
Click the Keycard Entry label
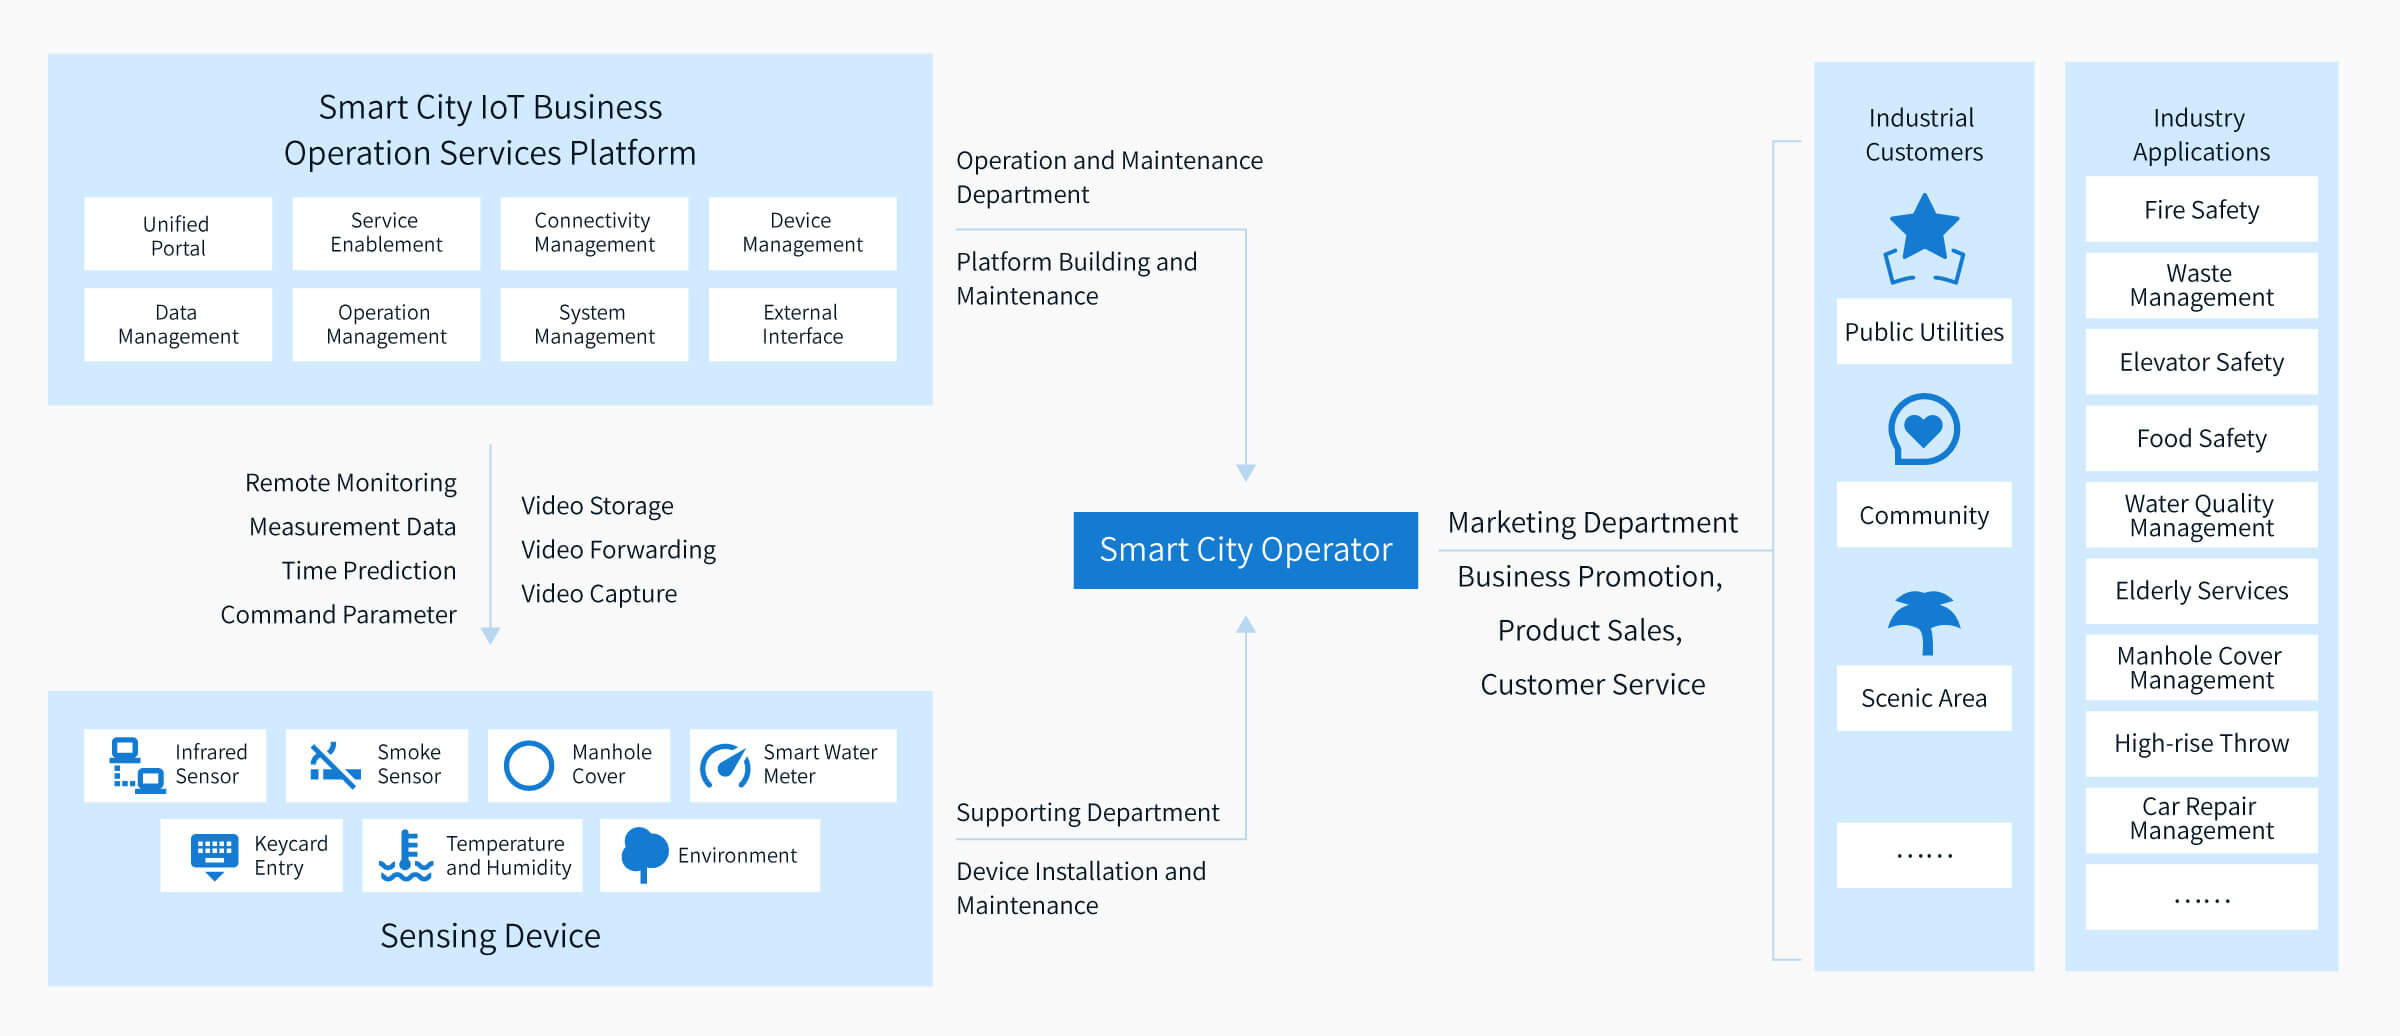pyautogui.click(x=291, y=856)
